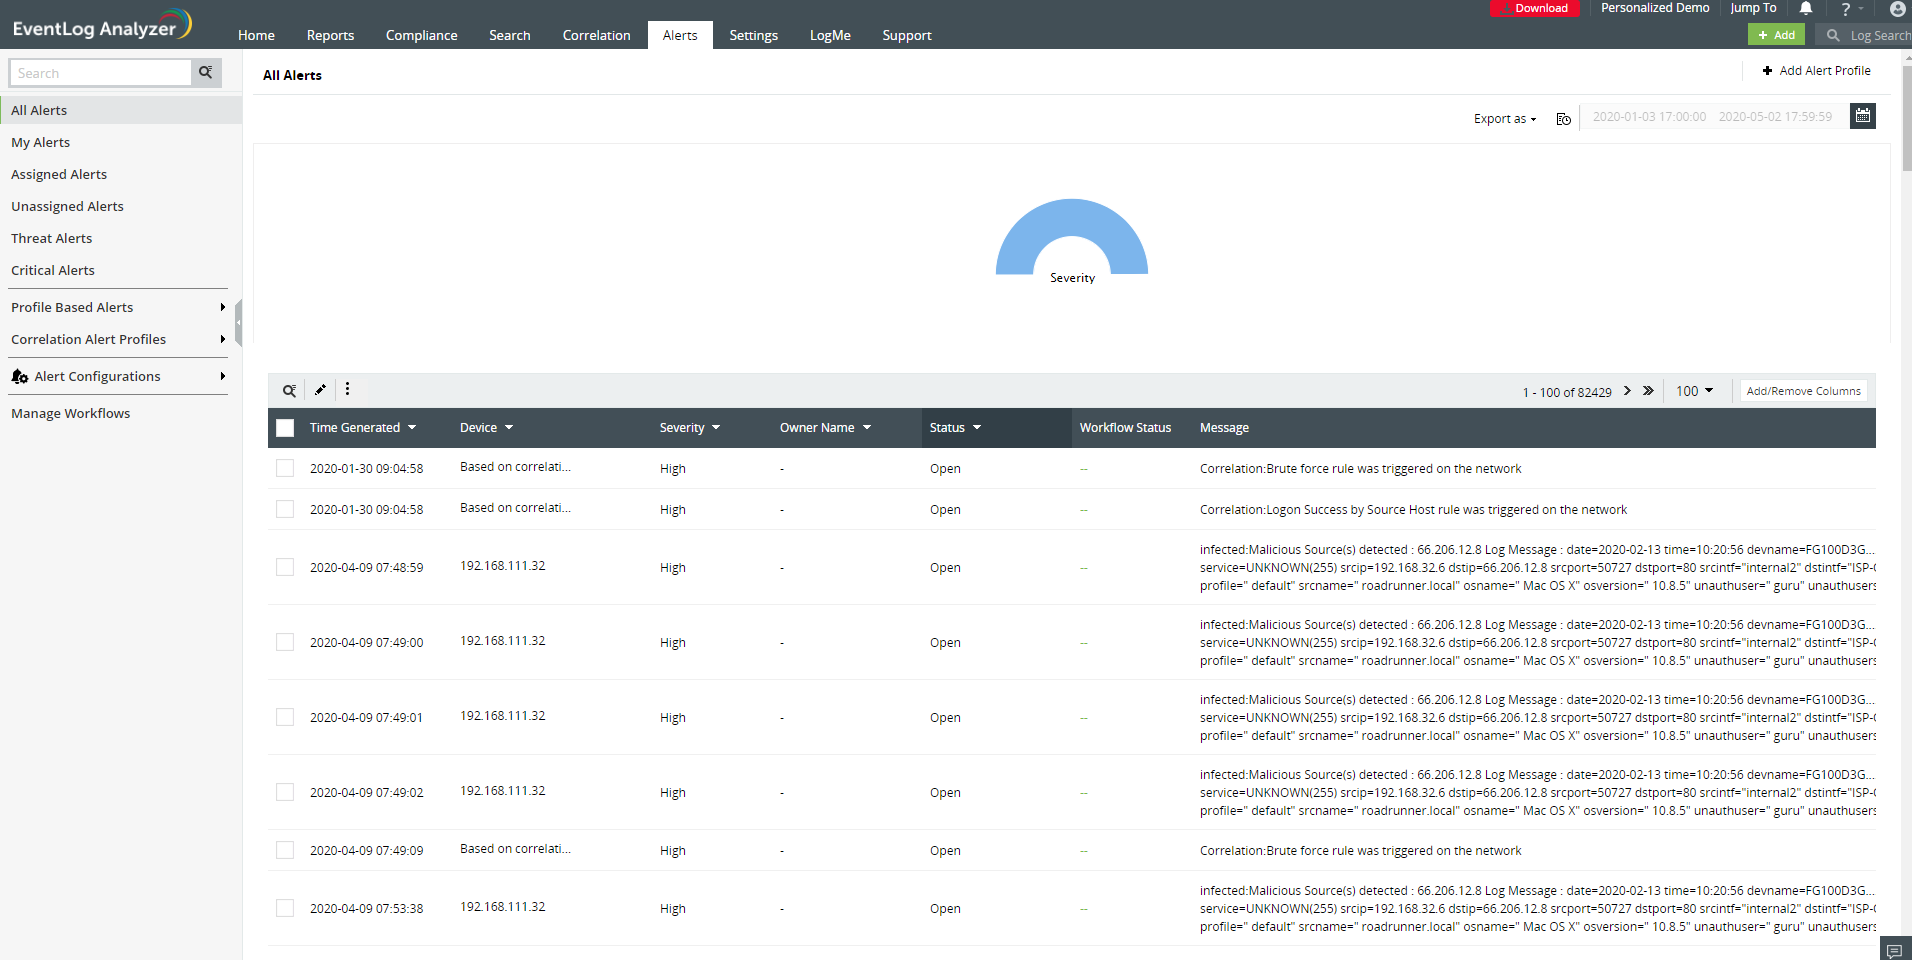This screenshot has height=960, width=1912.
Task: Open the 100 rows-per-page dropdown
Action: pos(1694,391)
